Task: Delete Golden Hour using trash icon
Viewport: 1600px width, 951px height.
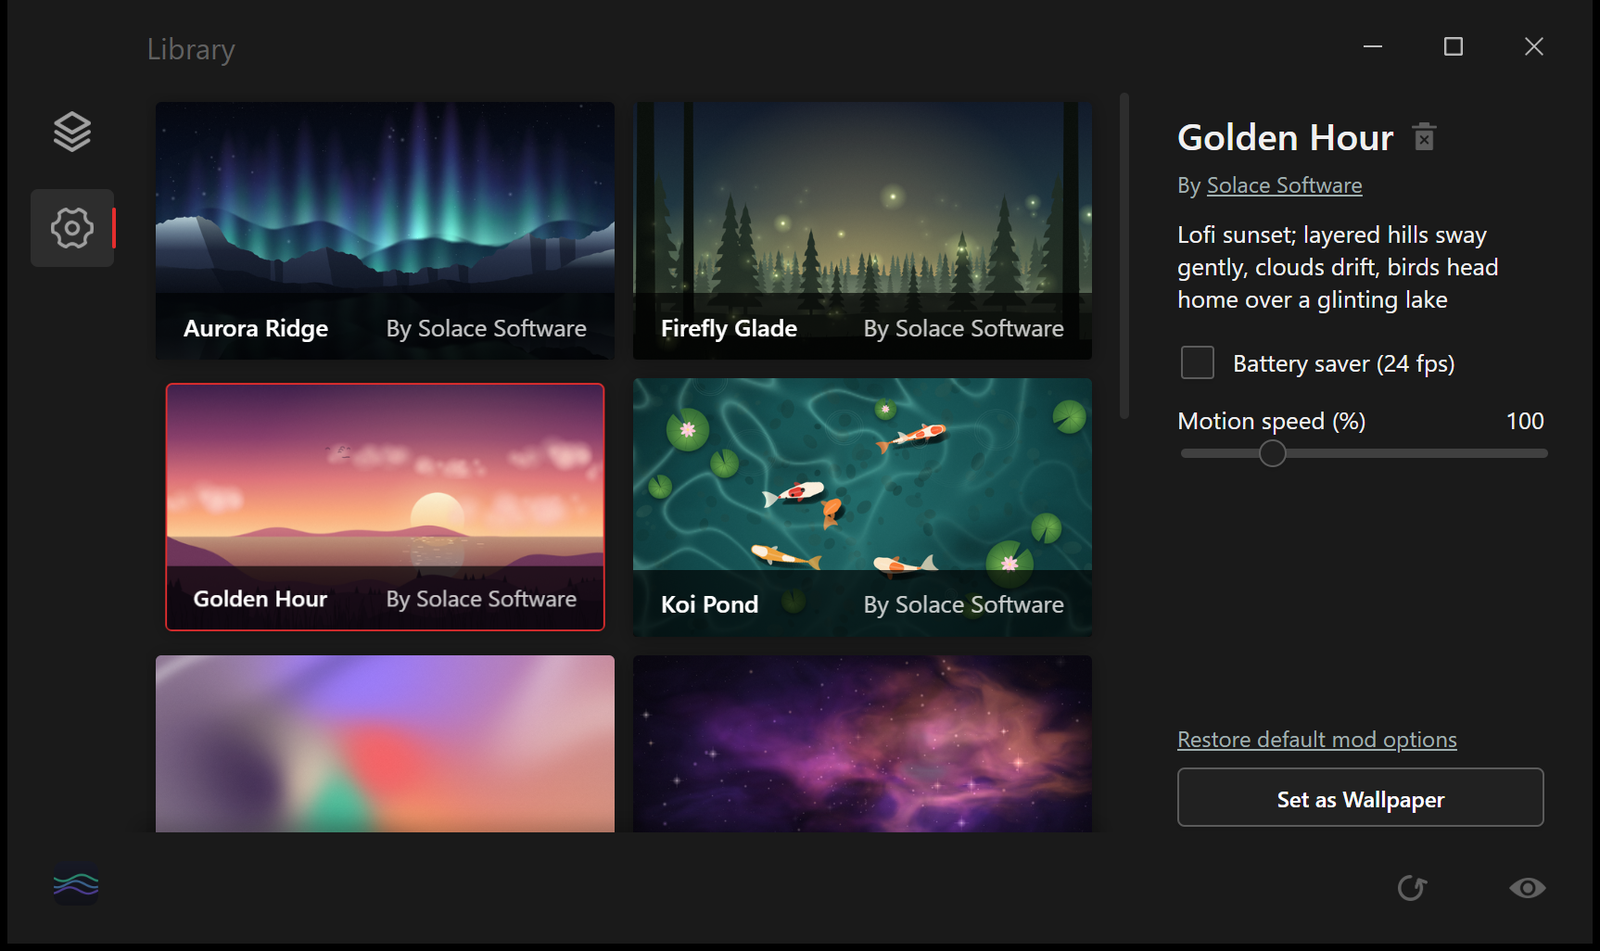Action: (x=1424, y=137)
